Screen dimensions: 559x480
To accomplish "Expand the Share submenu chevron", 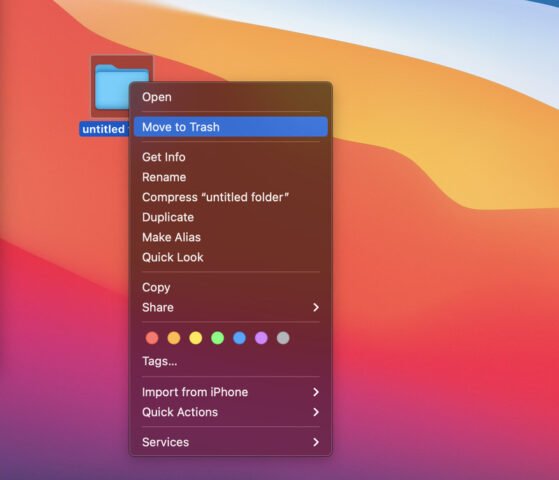I will (316, 307).
